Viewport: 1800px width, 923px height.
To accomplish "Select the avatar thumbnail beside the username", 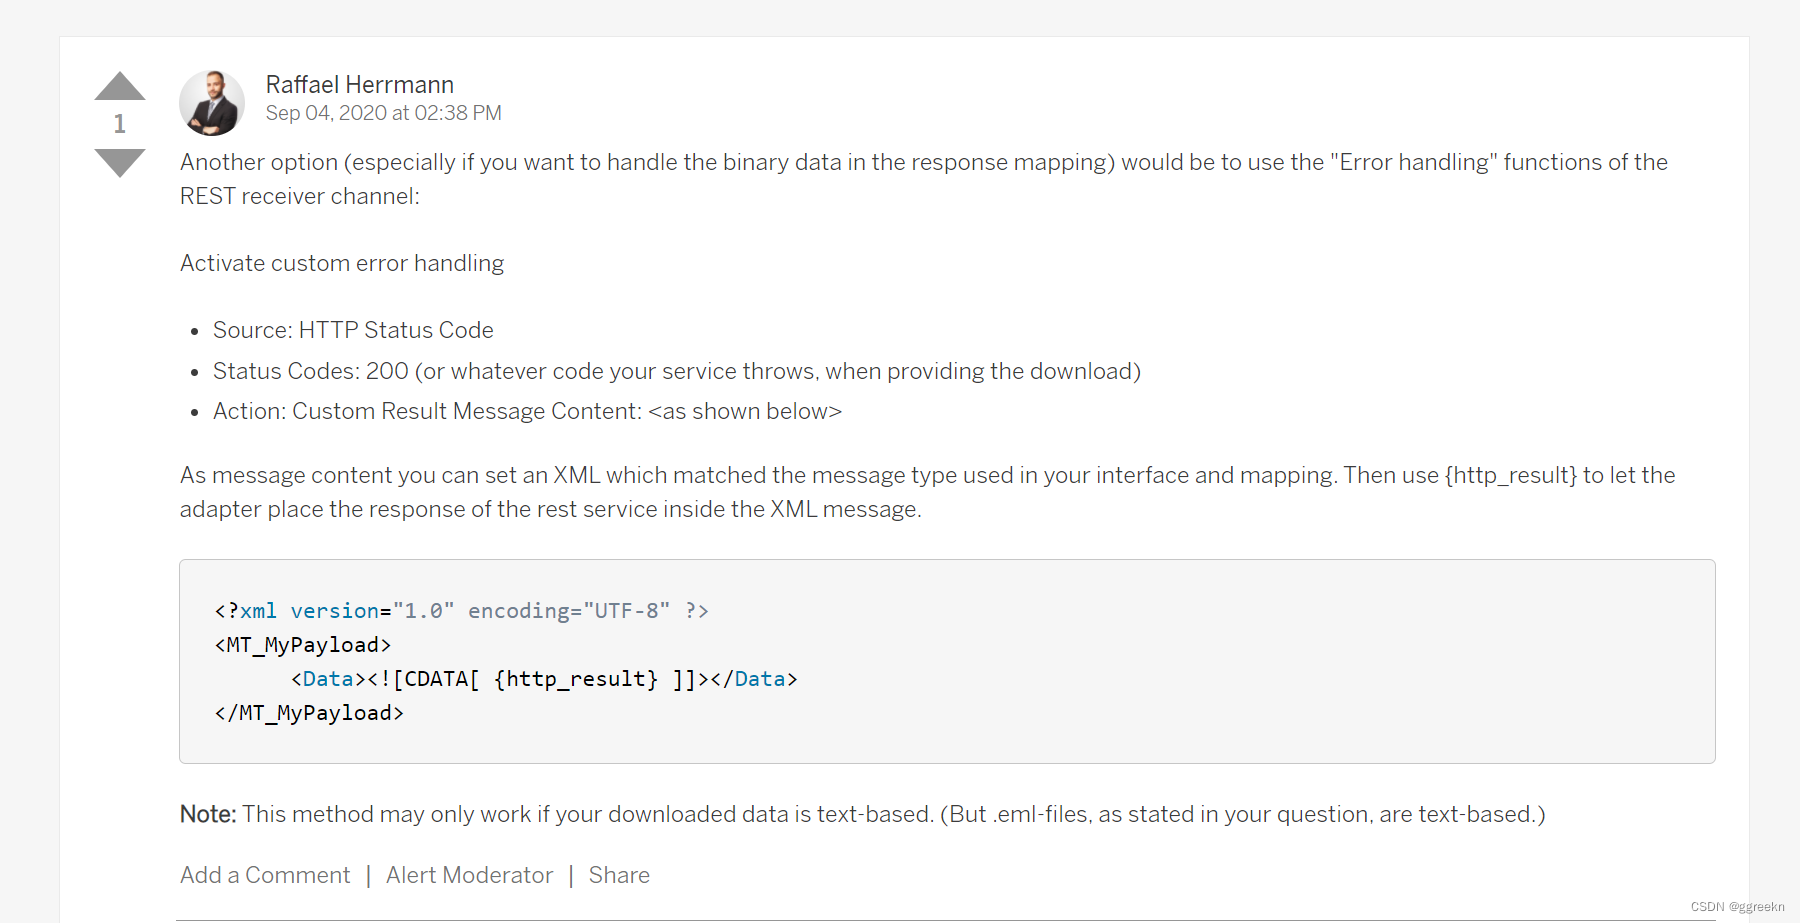I will click(x=211, y=102).
